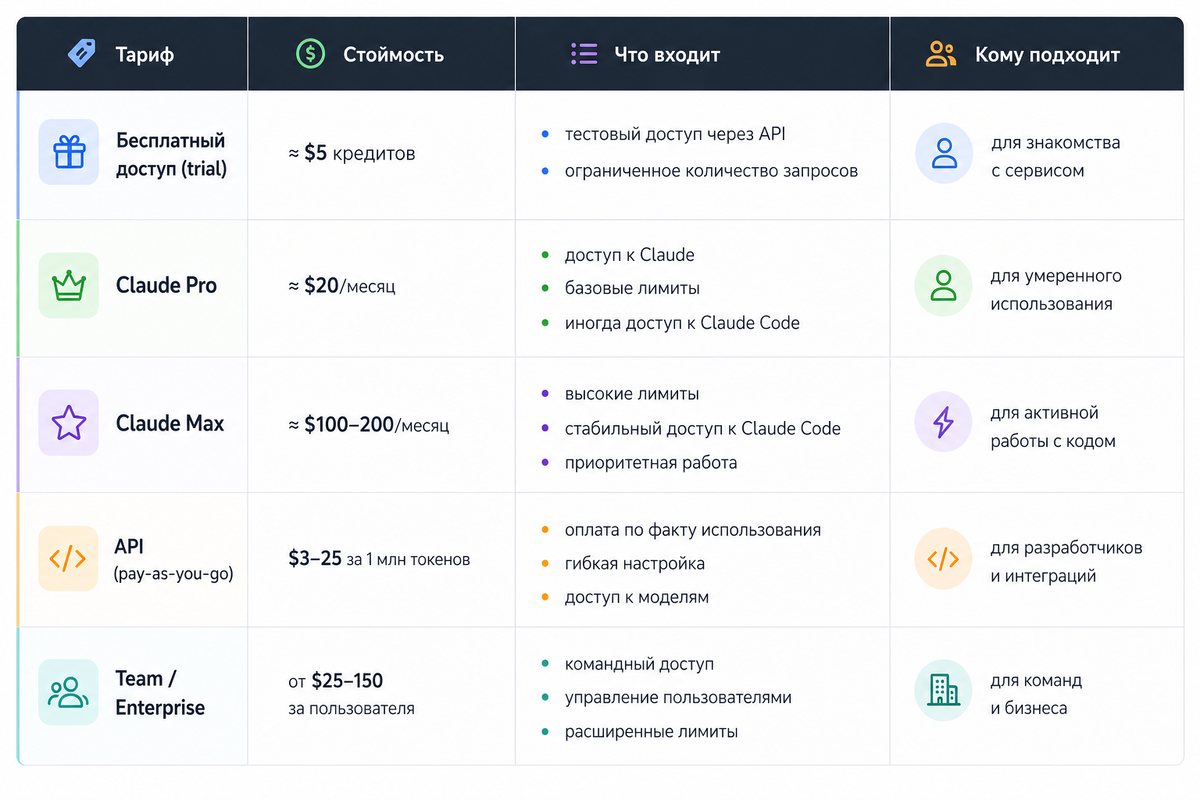Image resolution: width=1200 pixels, height=800 pixels.
Task: Click the dollar coin icon beside Стоимость
Action: 311,54
